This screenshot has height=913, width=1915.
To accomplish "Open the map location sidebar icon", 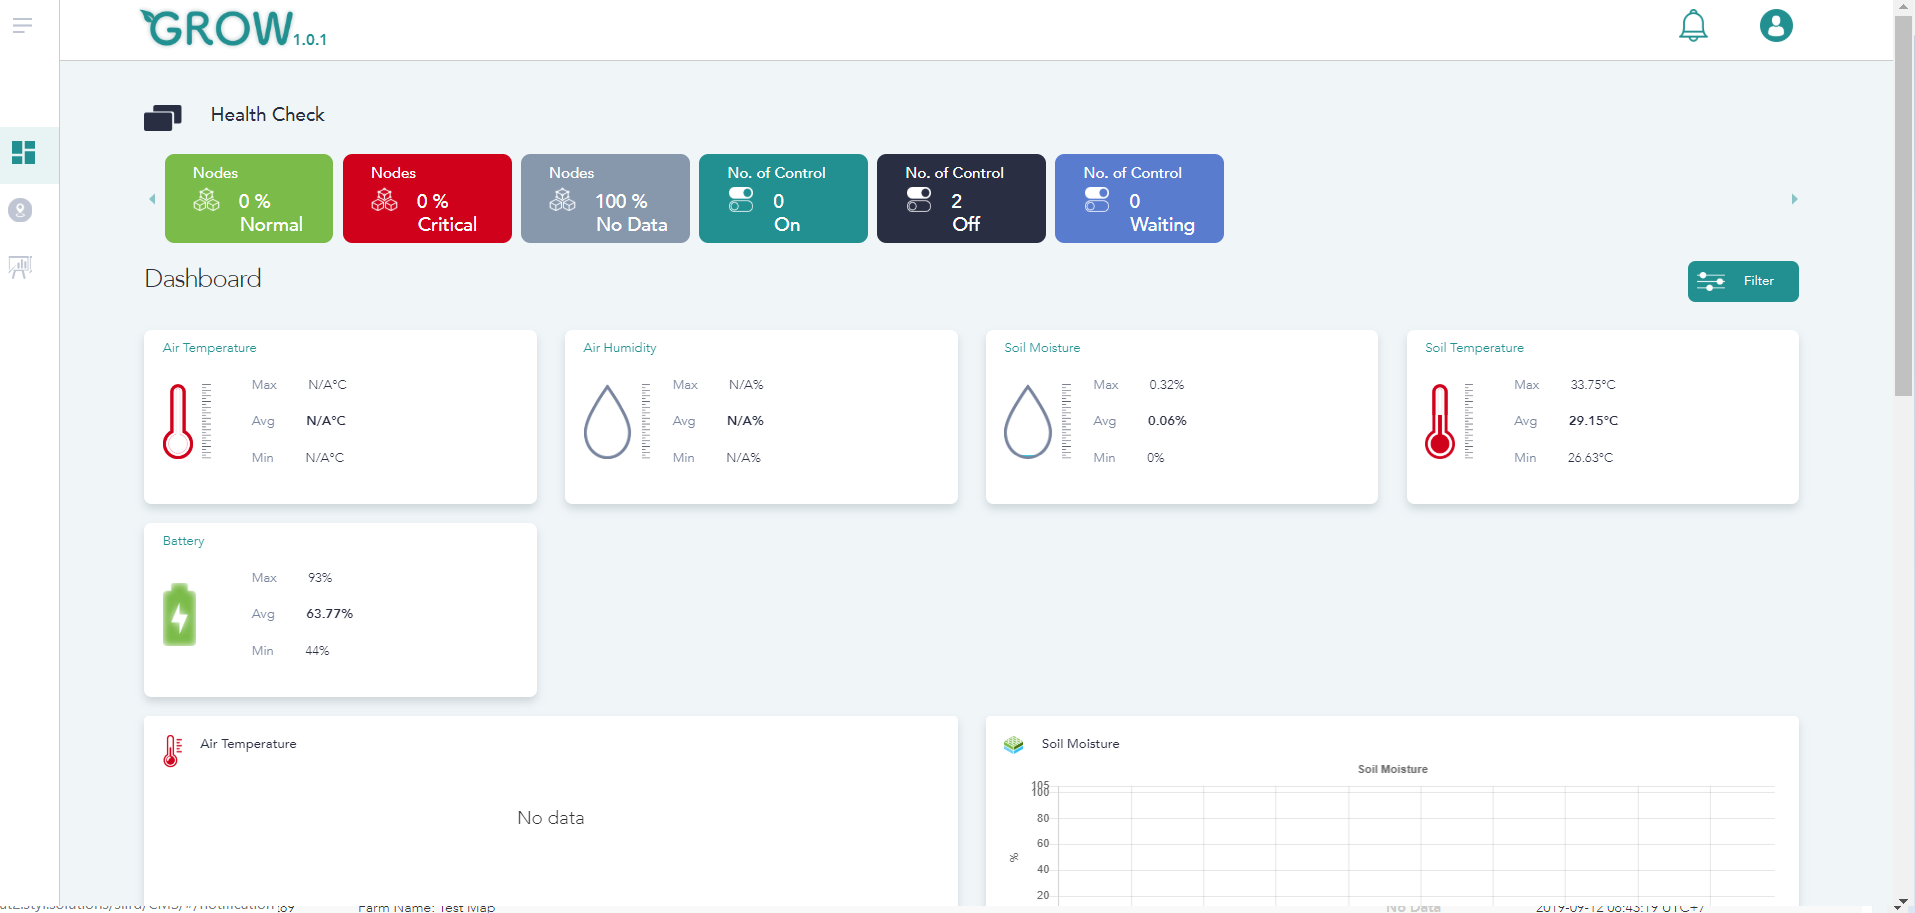I will (20, 210).
